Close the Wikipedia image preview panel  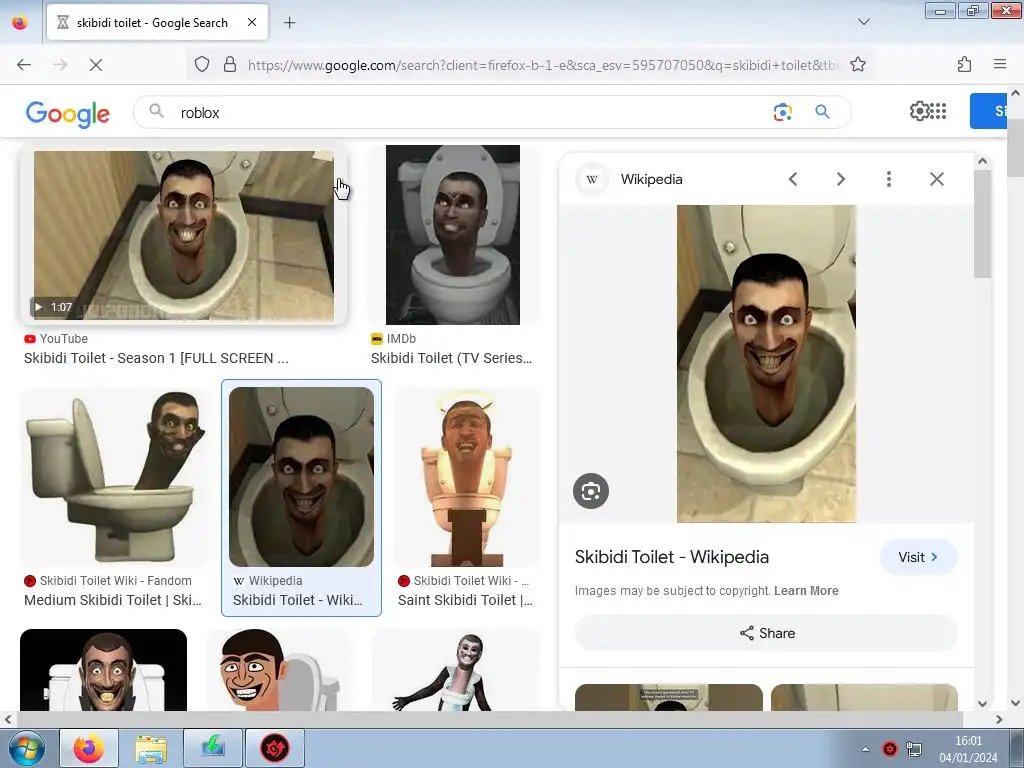click(937, 179)
